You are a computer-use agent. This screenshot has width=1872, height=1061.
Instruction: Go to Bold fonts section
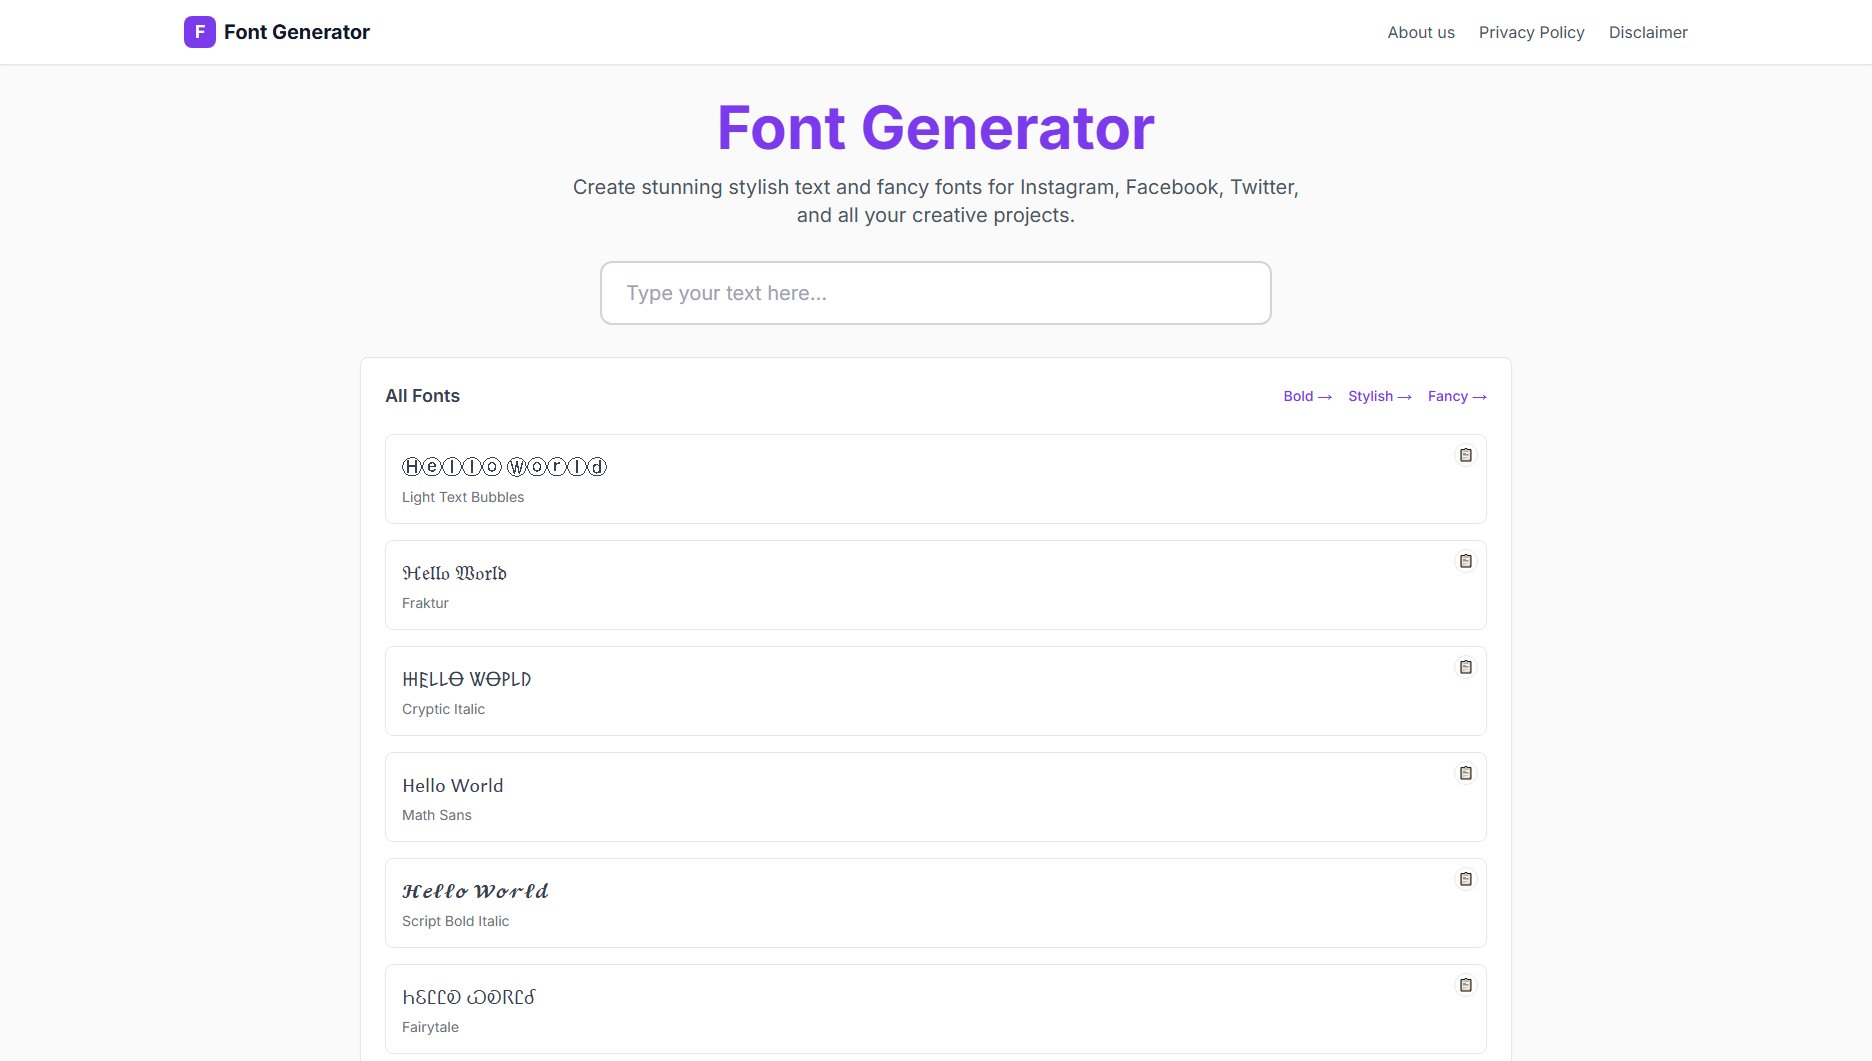click(1307, 396)
